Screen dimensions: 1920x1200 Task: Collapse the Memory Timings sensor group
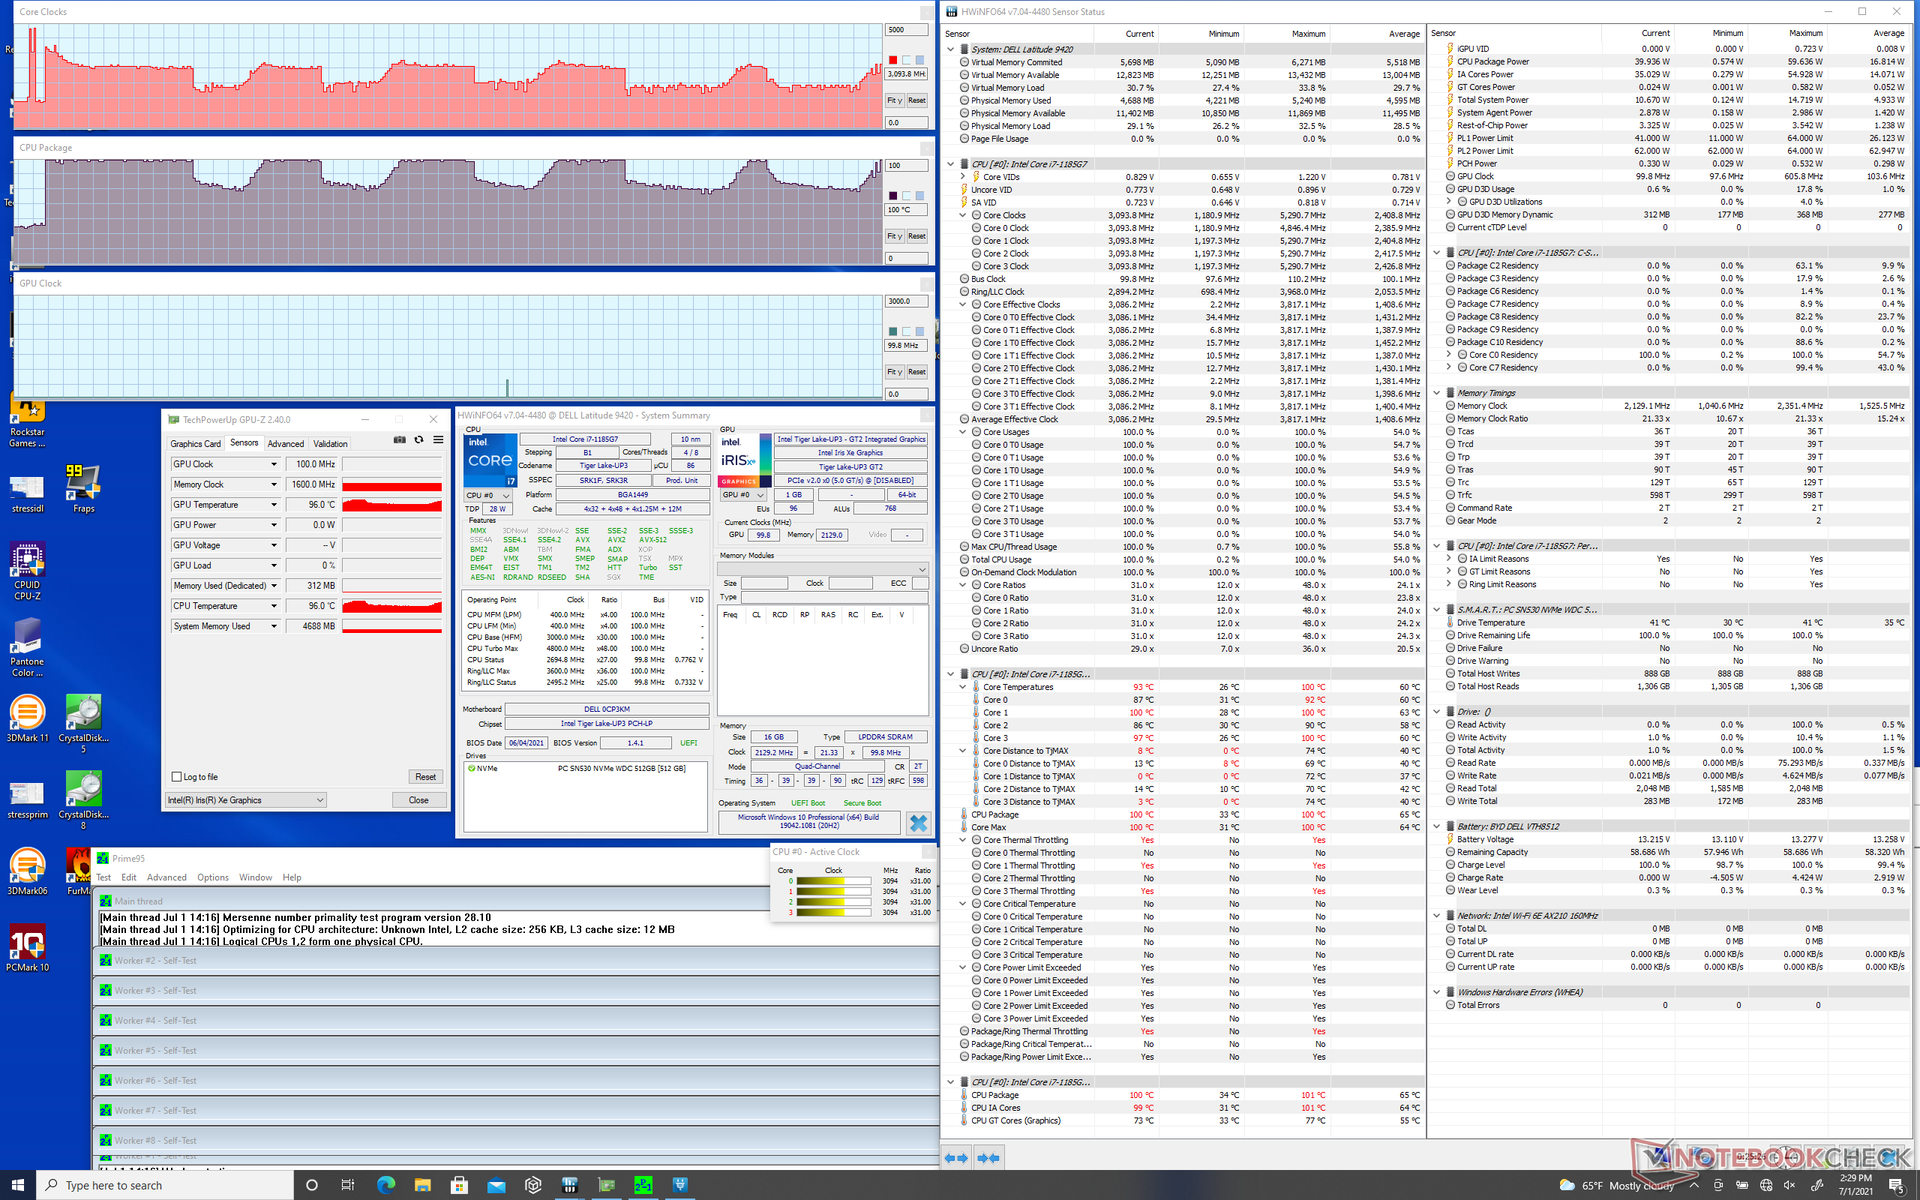coord(1437,393)
